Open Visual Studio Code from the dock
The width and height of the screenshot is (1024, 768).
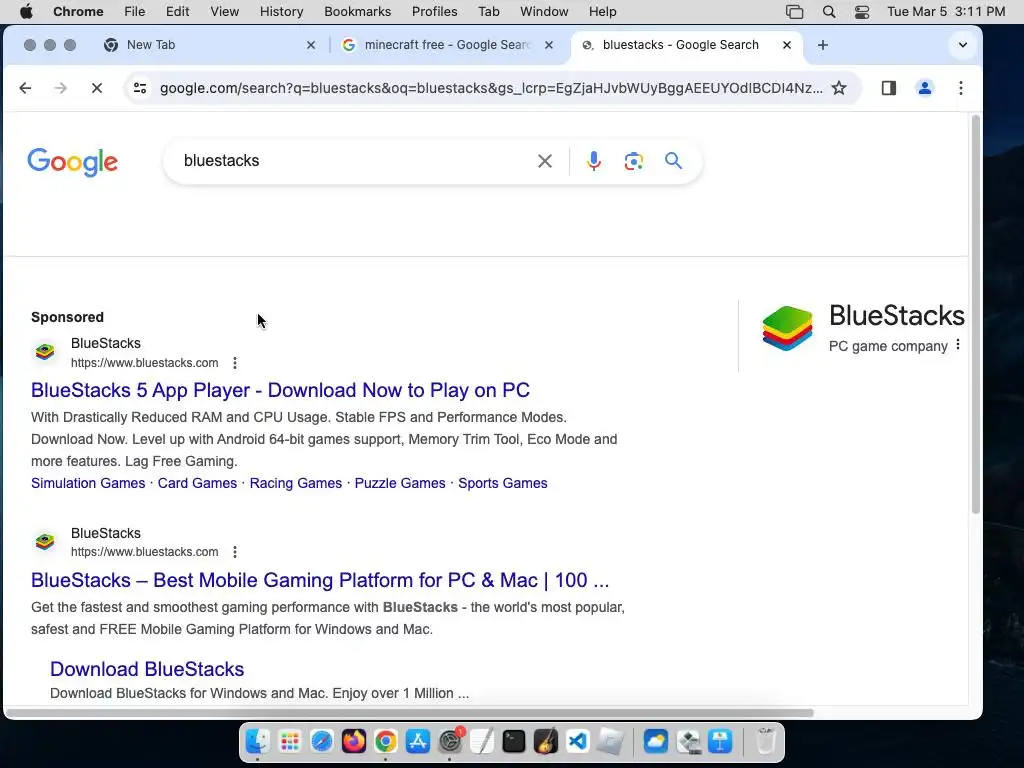click(577, 742)
